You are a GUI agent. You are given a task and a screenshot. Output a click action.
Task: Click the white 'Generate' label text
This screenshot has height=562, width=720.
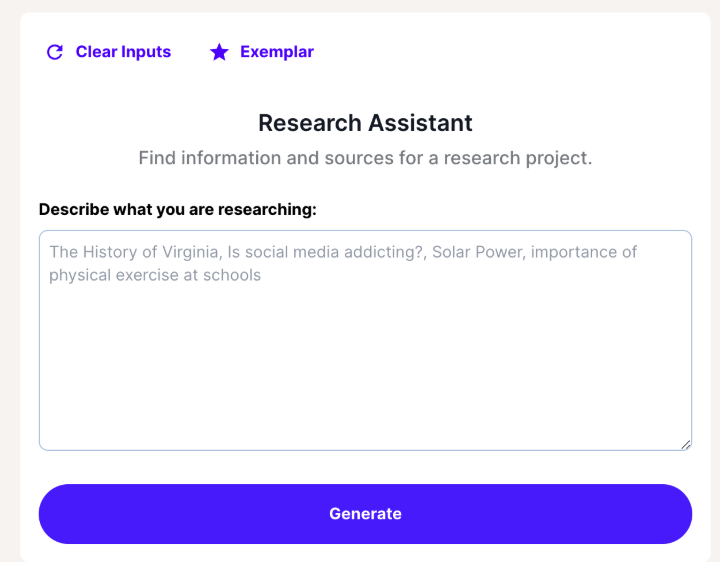[366, 514]
